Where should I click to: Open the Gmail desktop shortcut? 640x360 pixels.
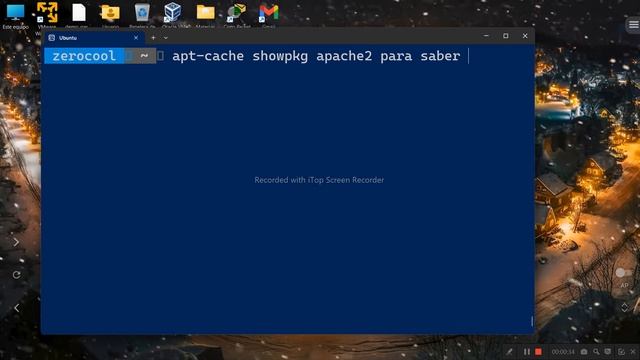coord(269,16)
